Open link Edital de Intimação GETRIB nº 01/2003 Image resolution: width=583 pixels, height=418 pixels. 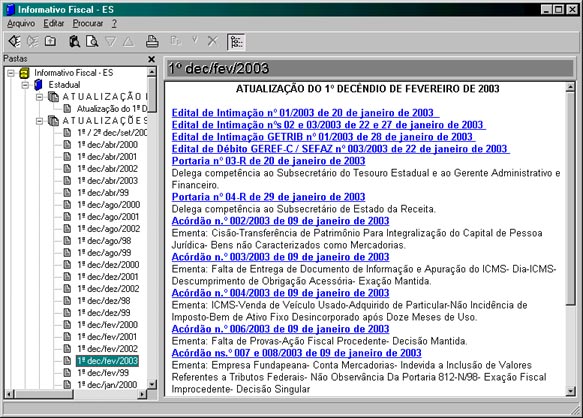point(323,136)
